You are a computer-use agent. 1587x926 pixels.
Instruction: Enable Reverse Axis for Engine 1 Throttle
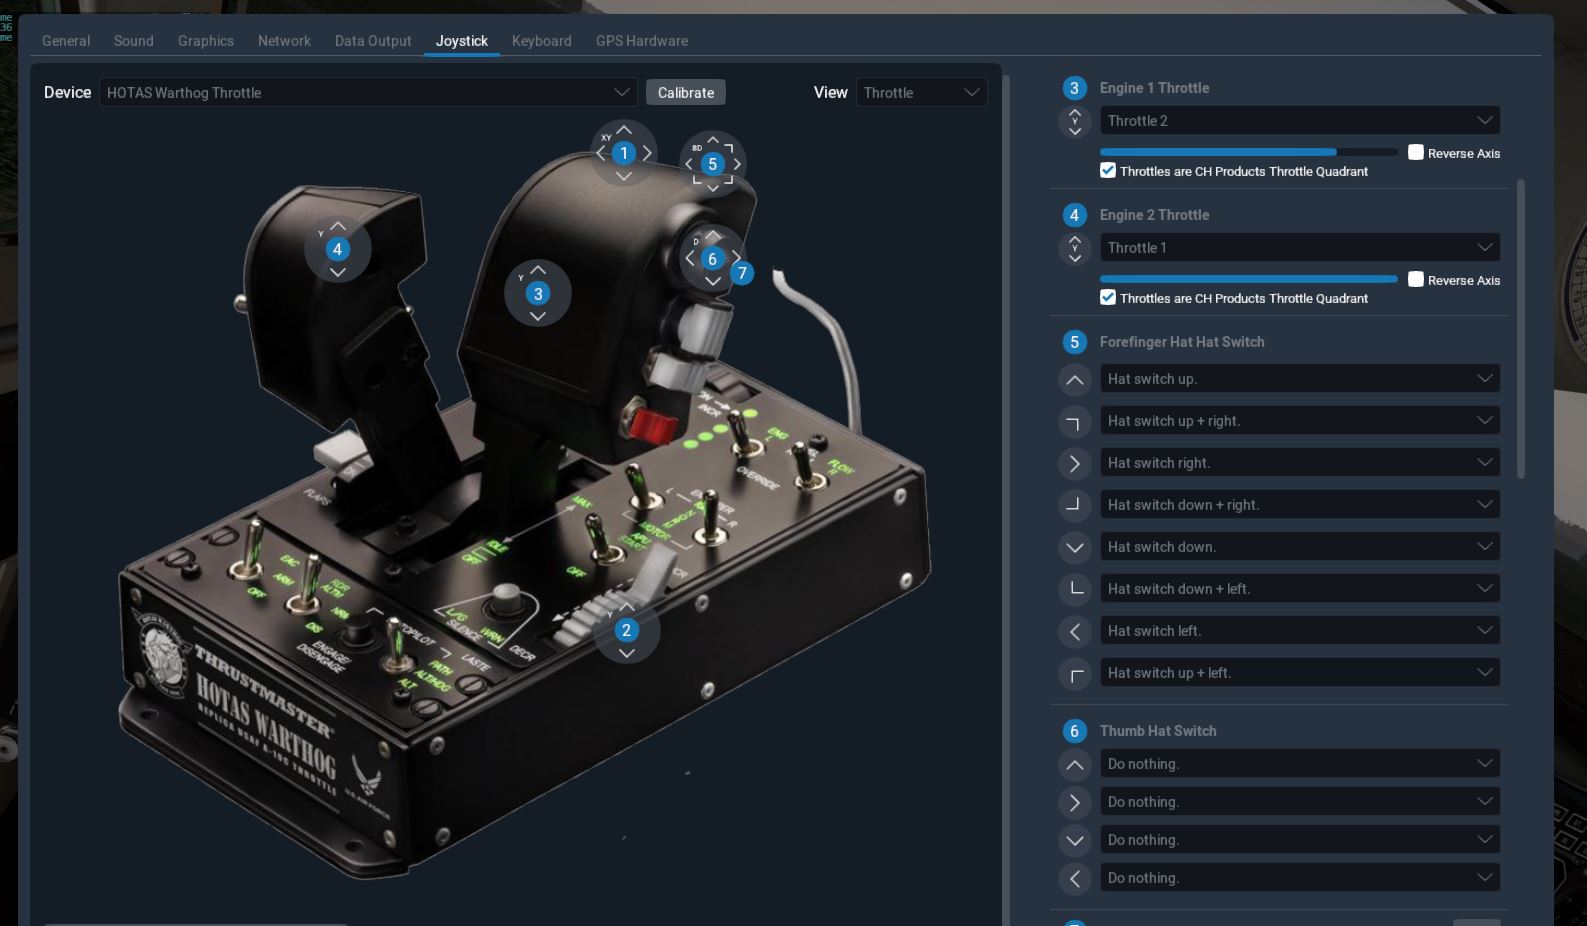[x=1416, y=152]
